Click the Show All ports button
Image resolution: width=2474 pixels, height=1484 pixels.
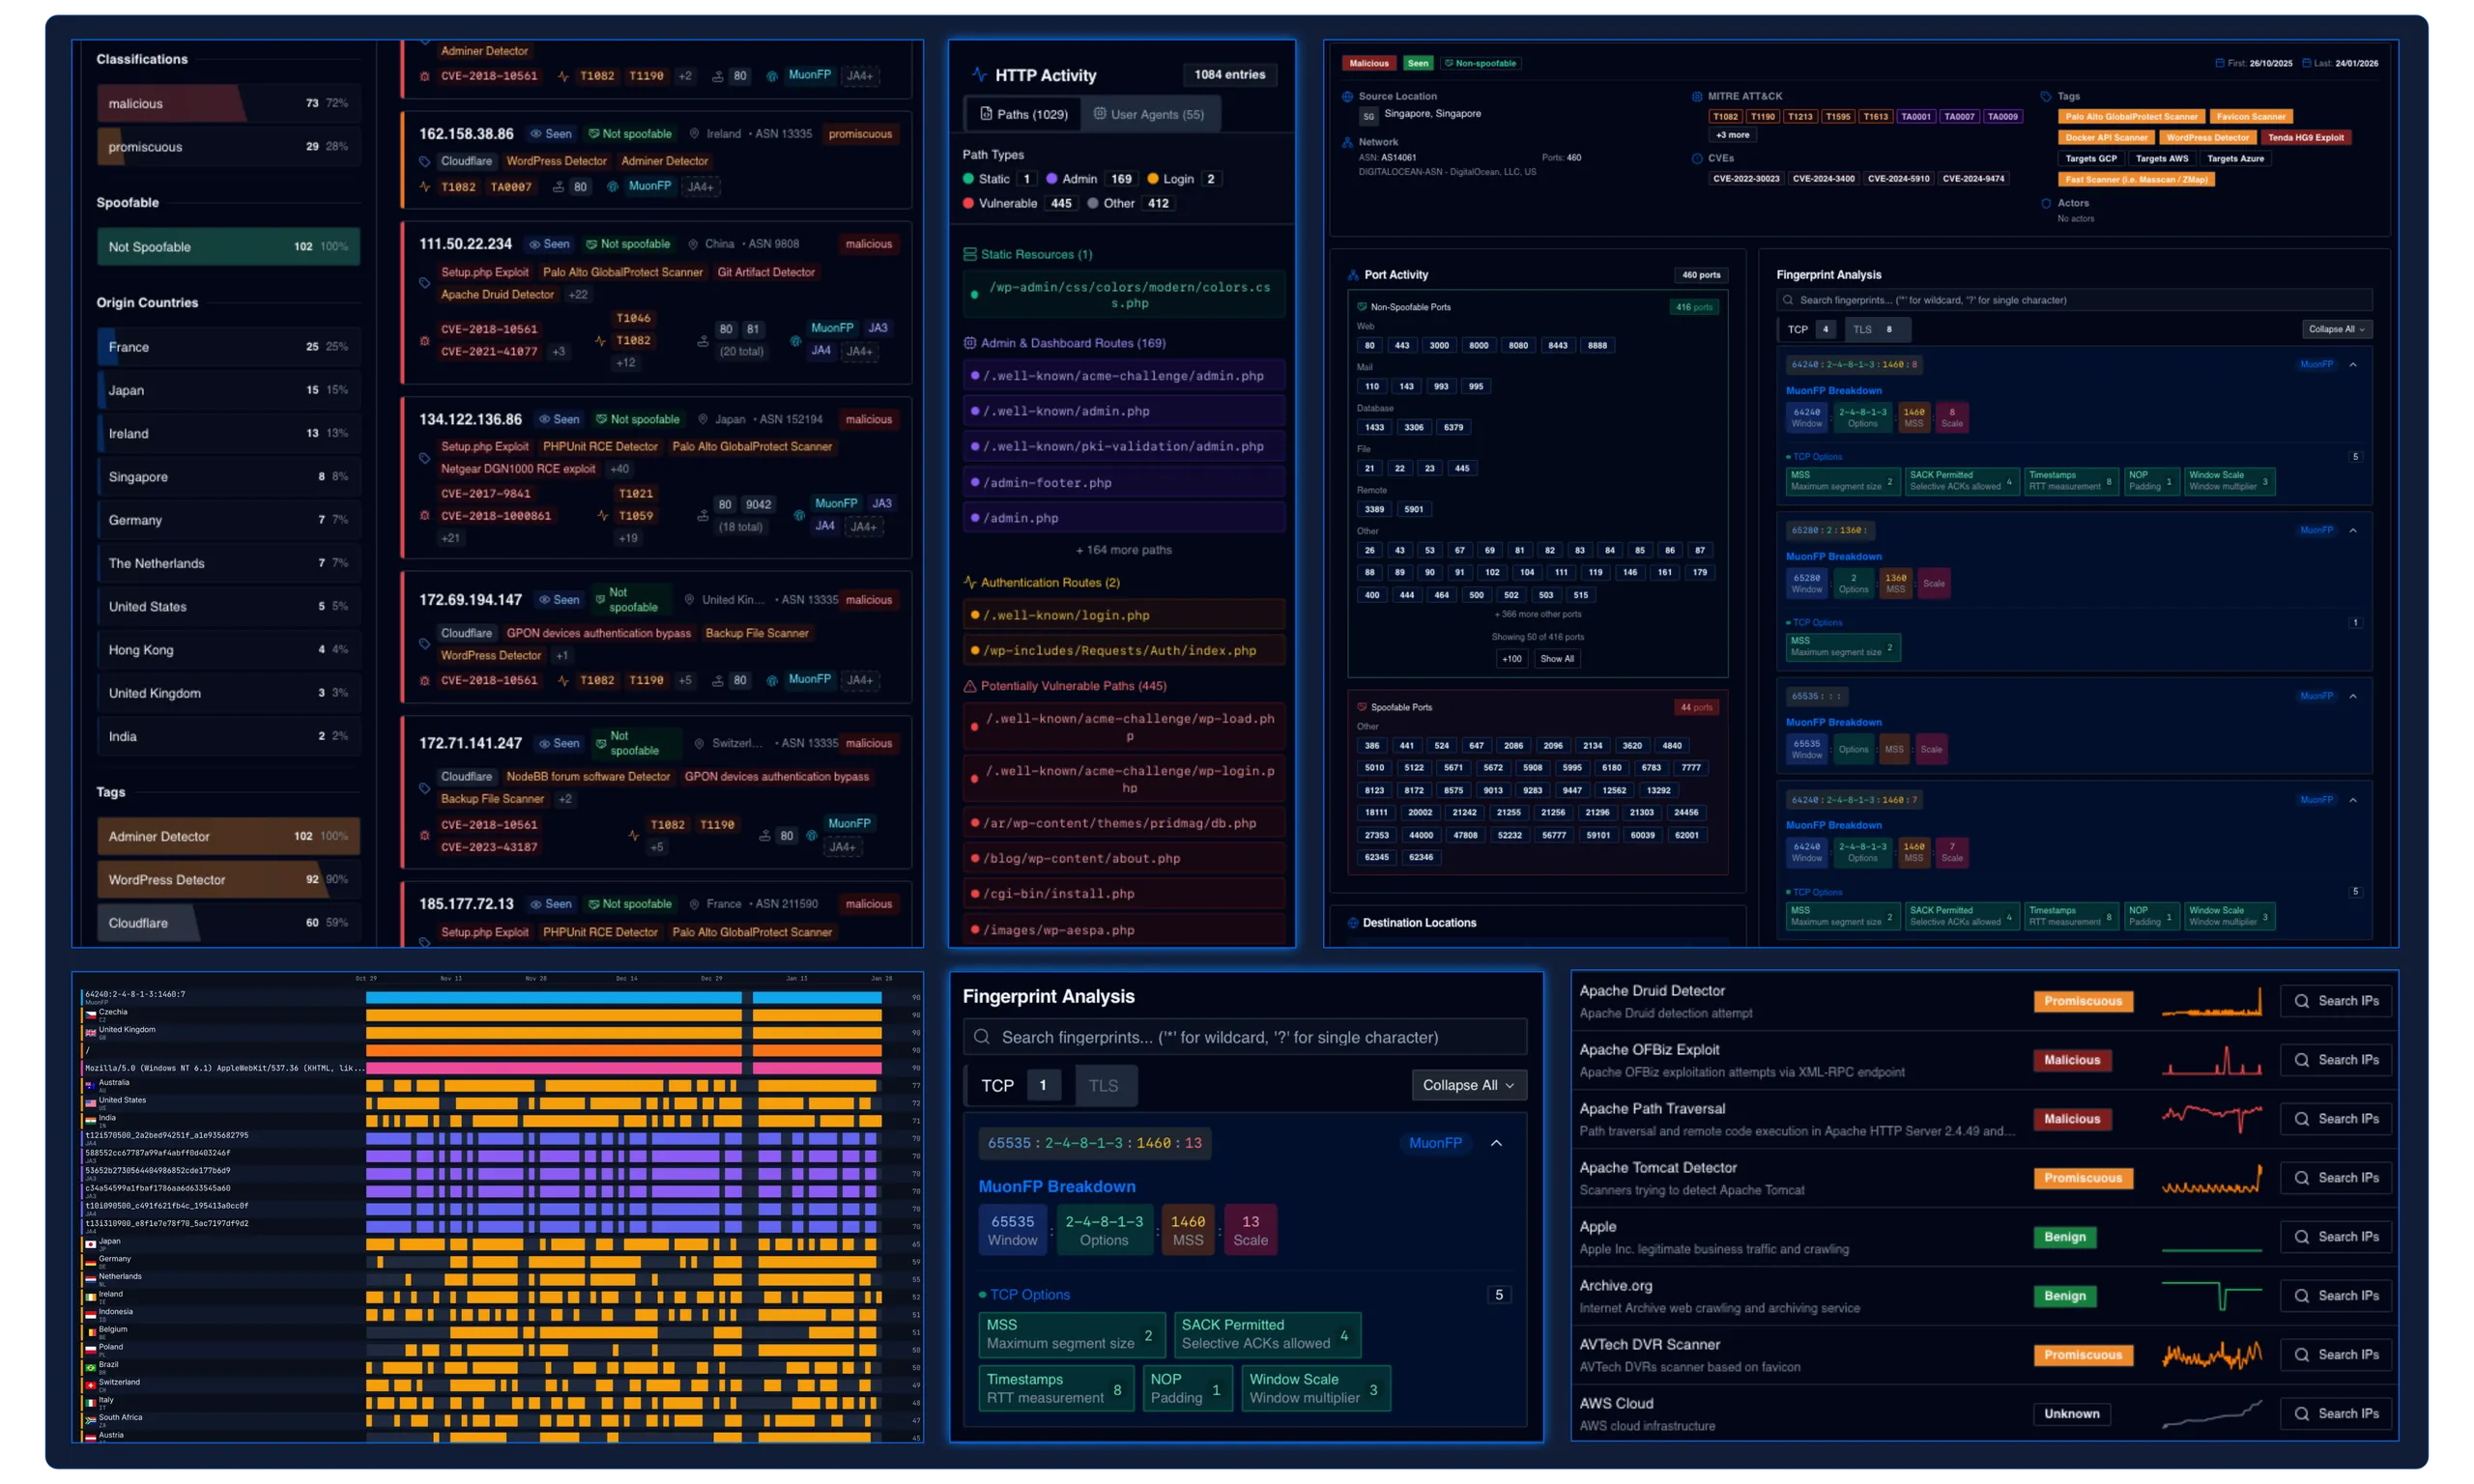click(x=1557, y=658)
